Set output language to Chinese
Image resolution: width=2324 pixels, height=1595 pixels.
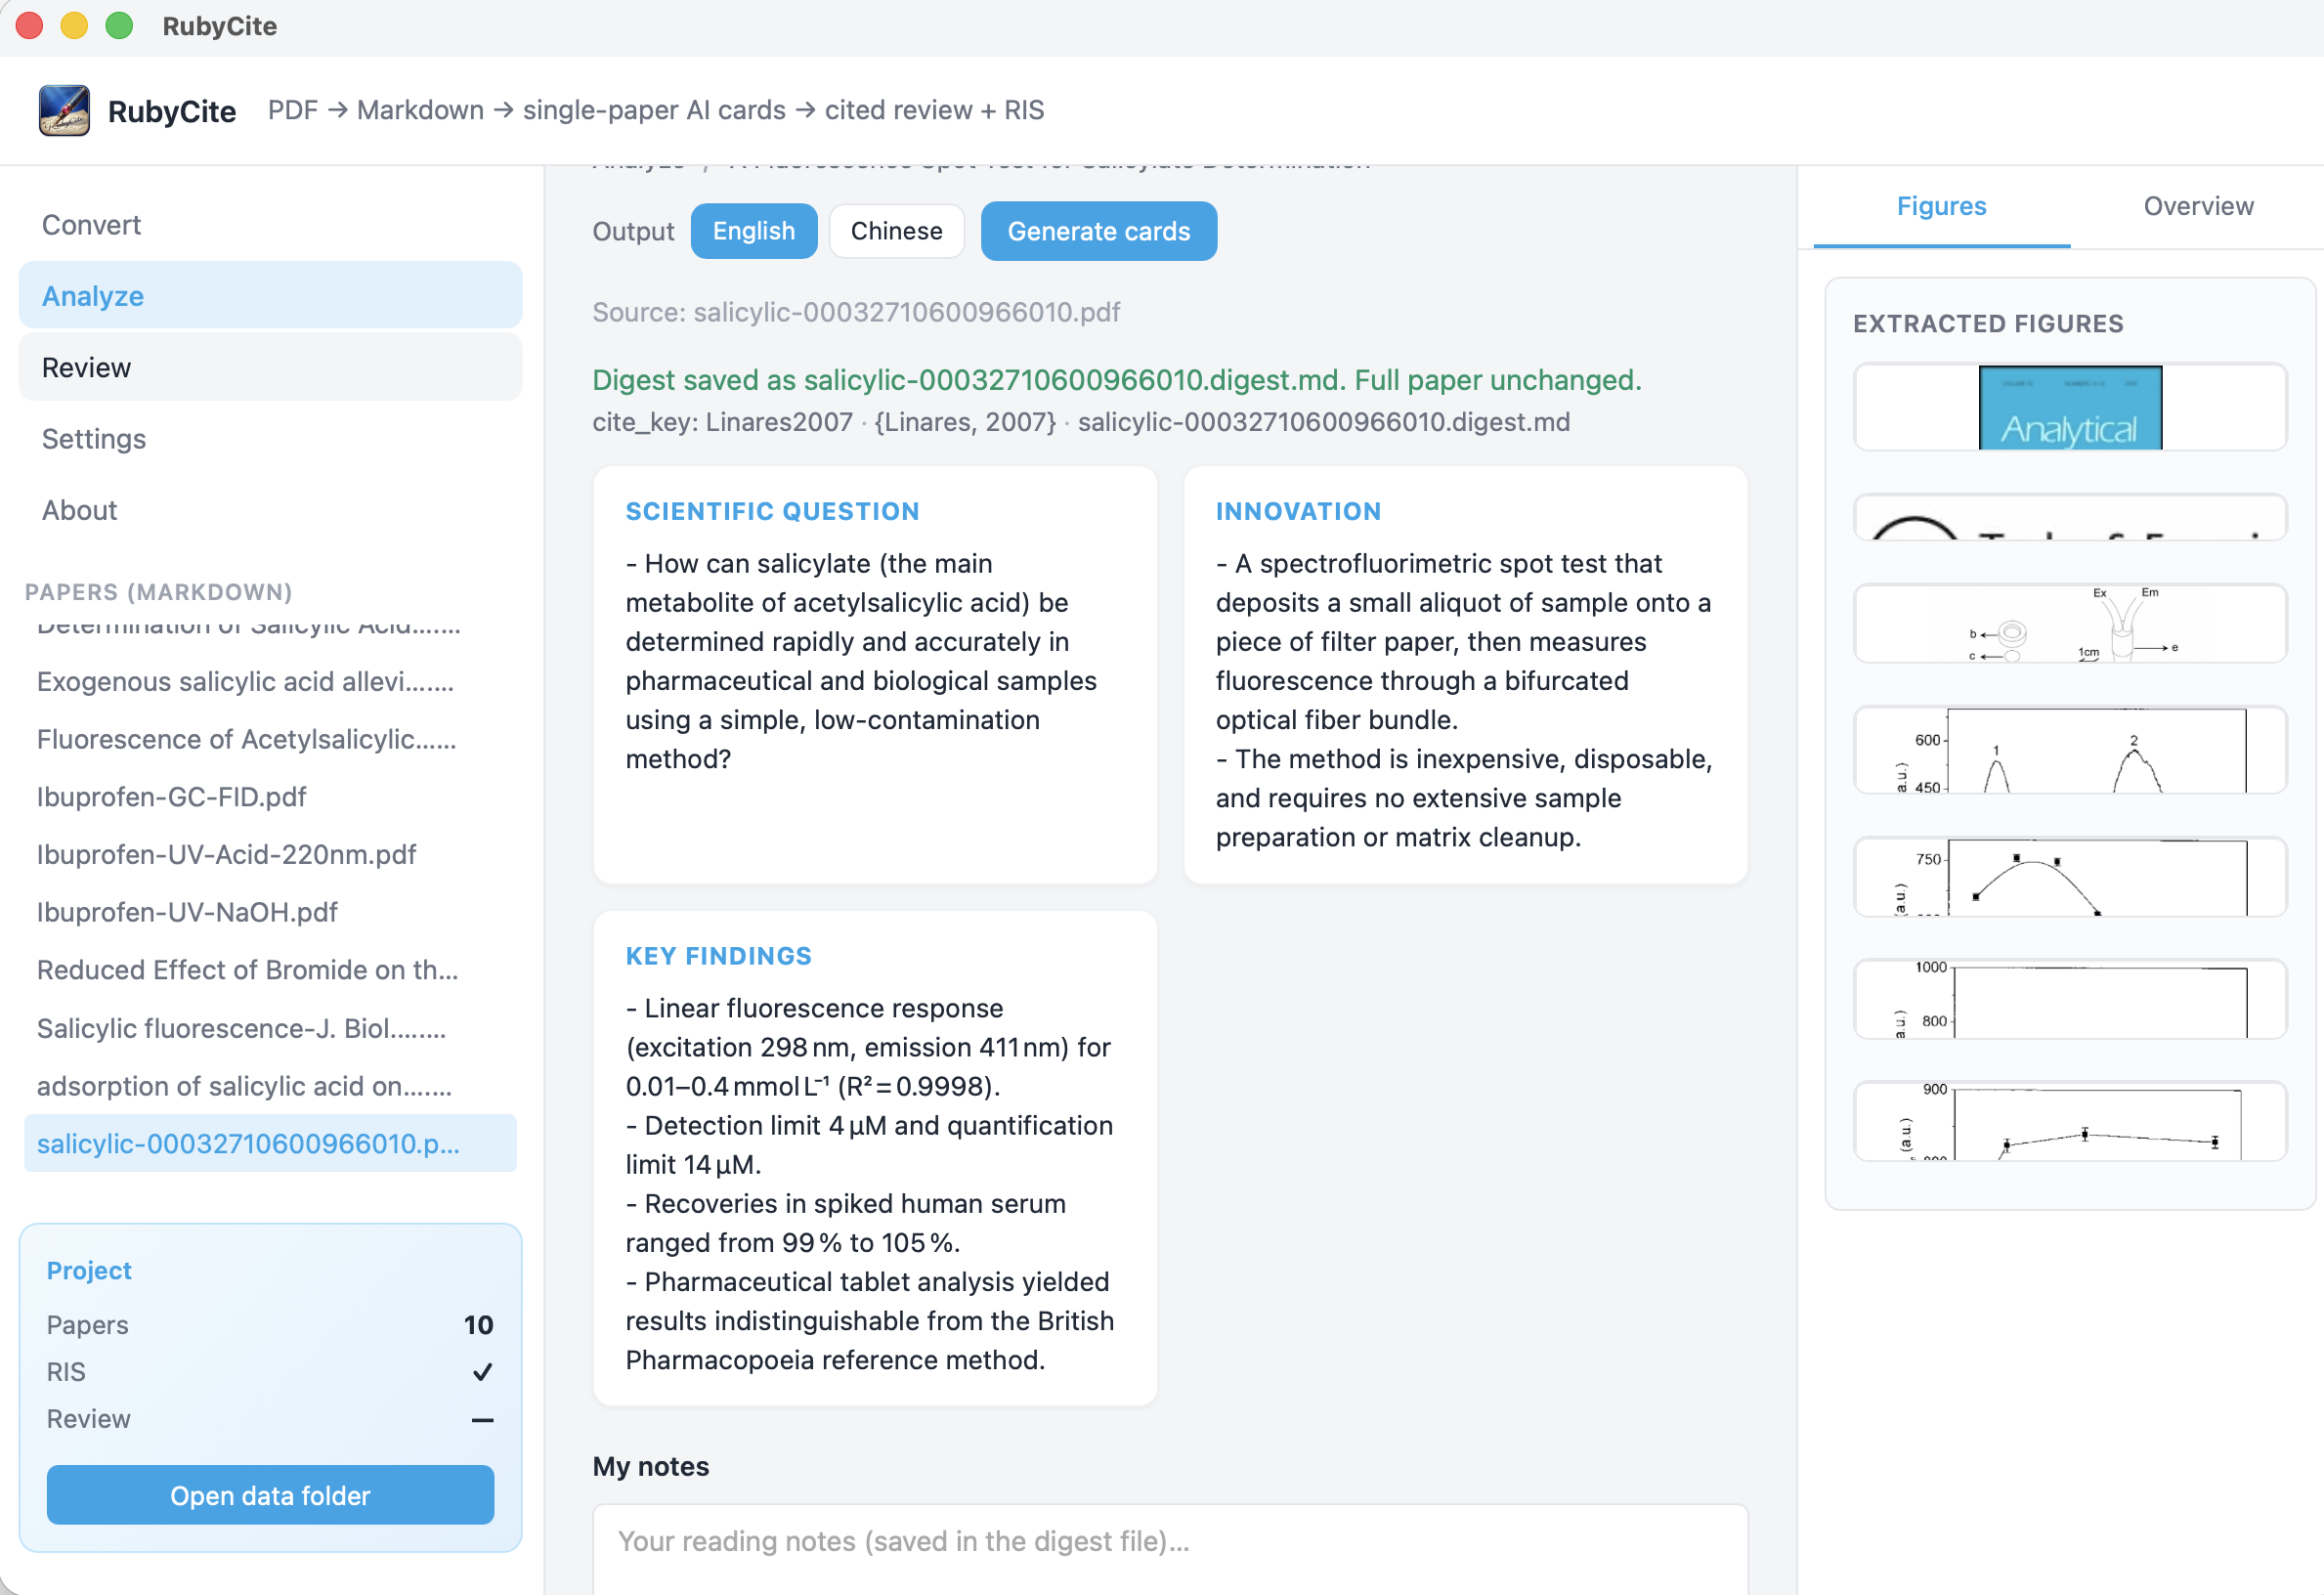pos(896,231)
